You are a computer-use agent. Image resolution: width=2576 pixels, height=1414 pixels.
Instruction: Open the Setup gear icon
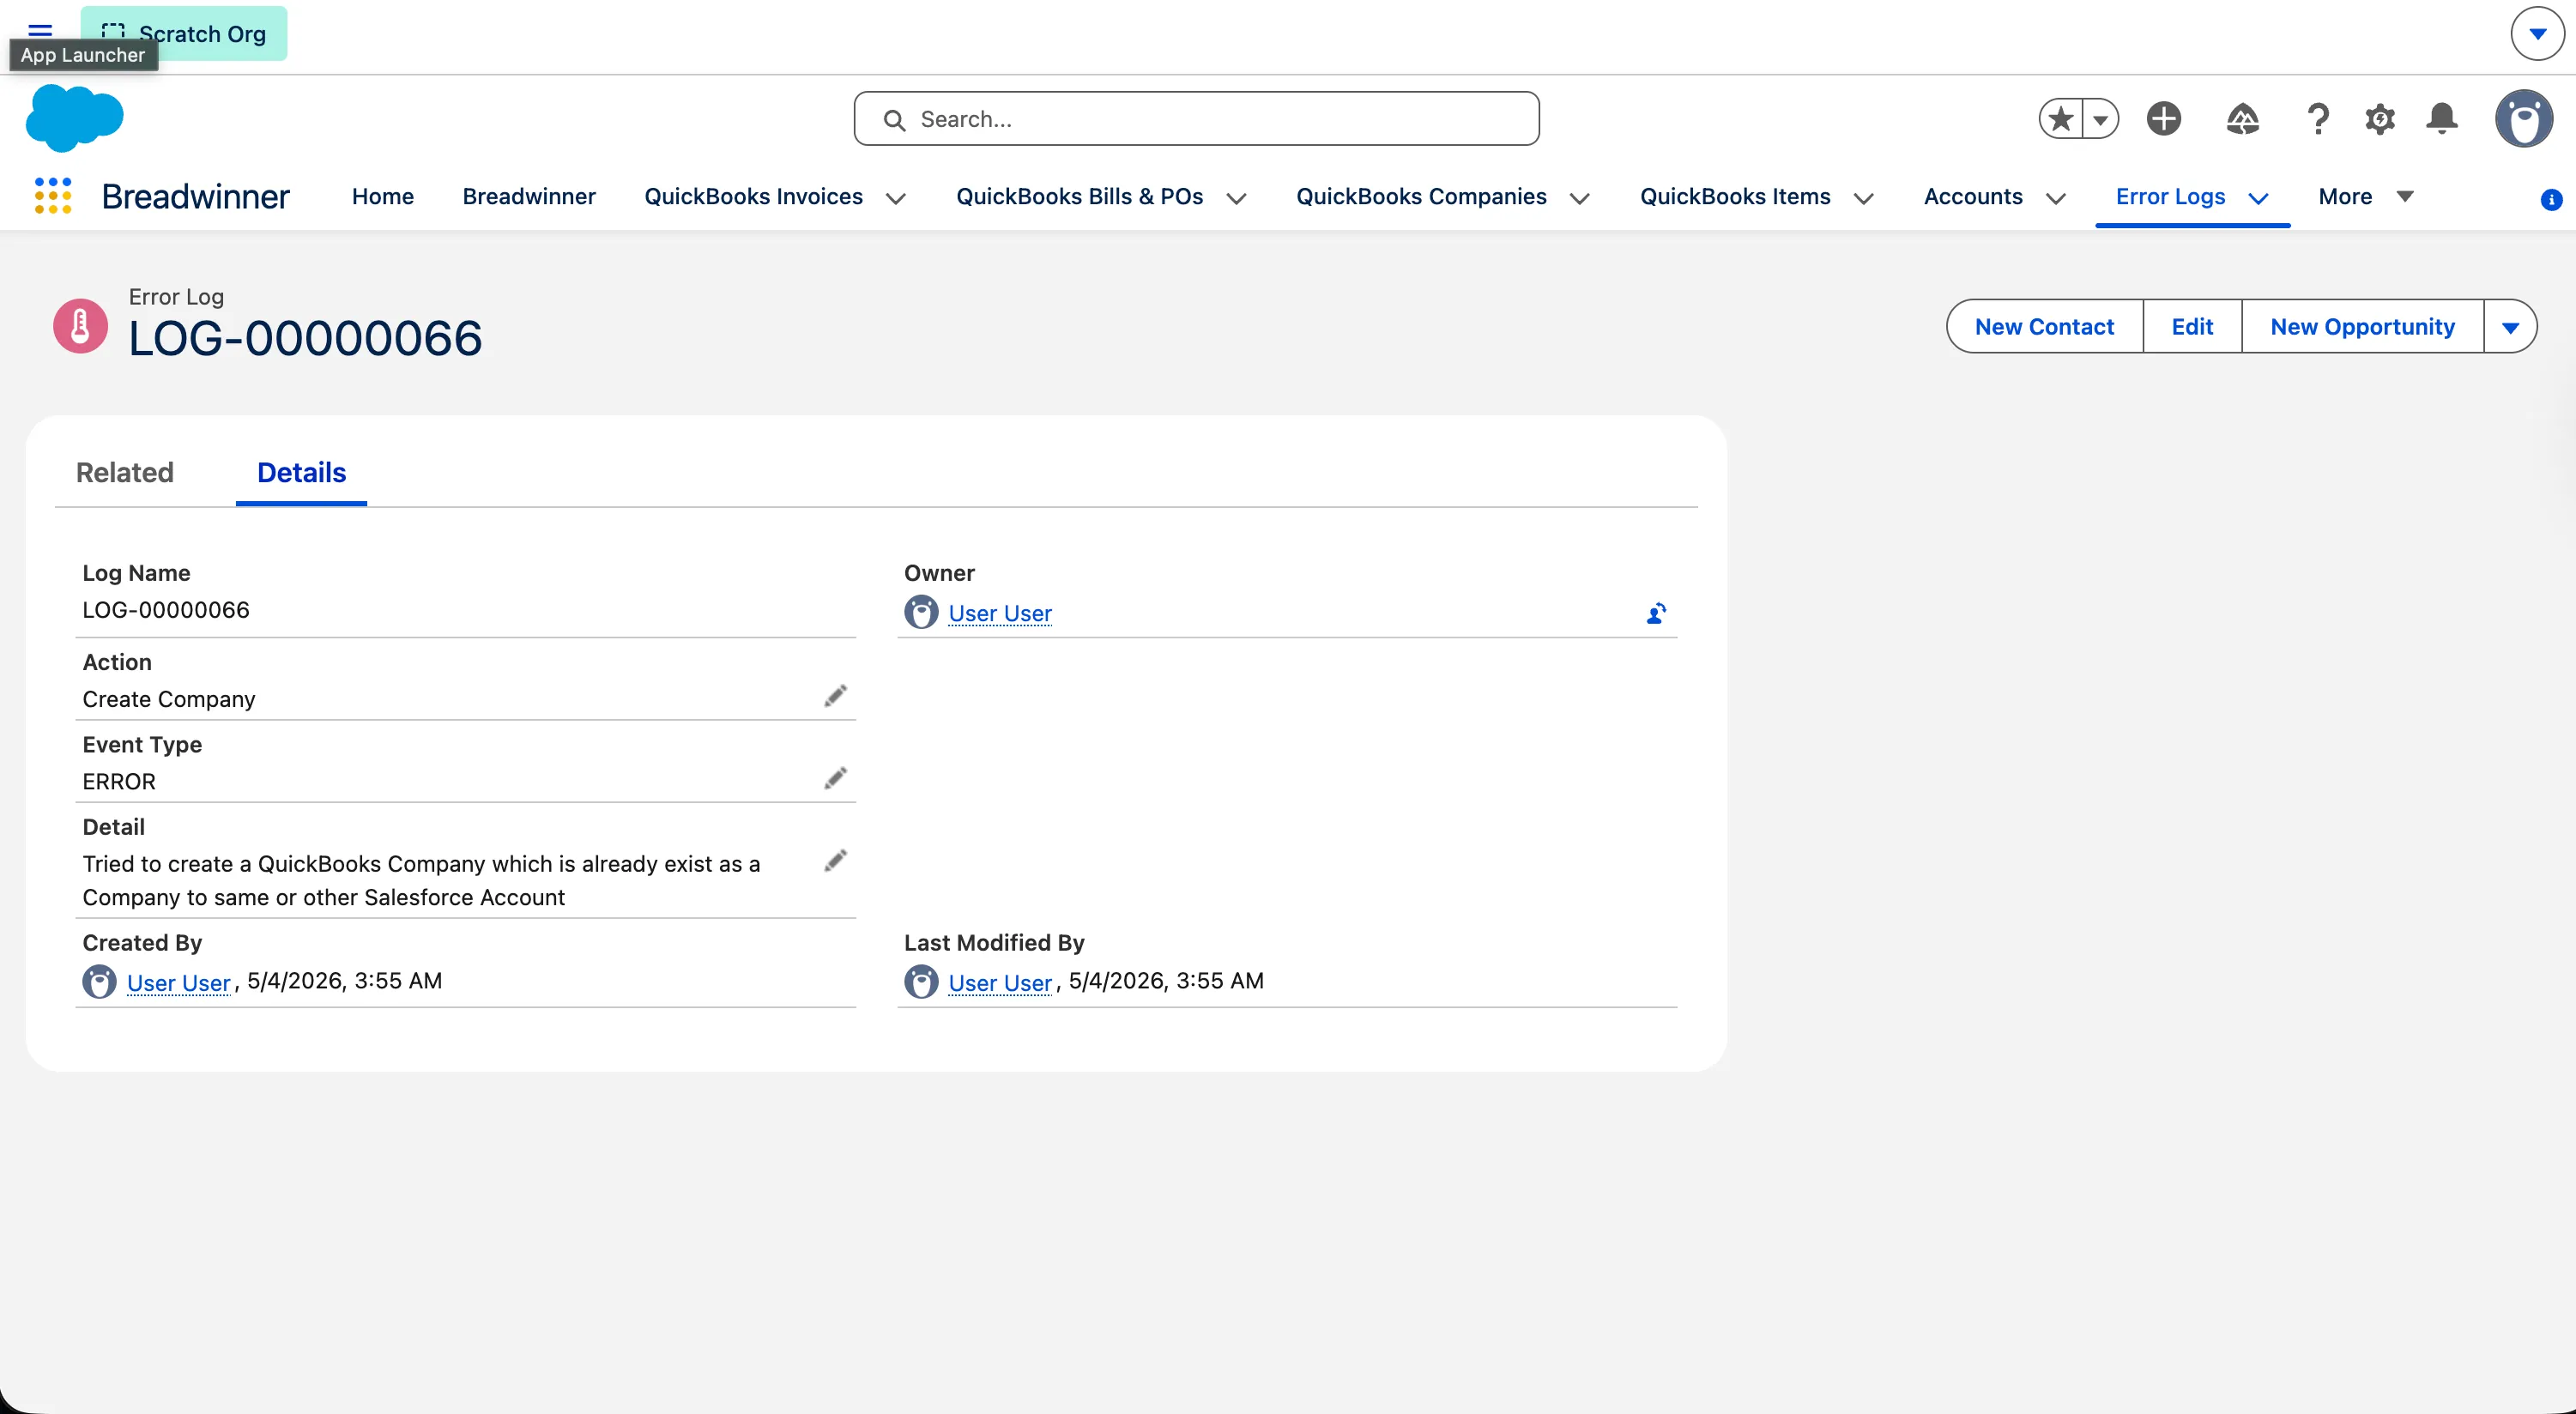(x=2380, y=119)
